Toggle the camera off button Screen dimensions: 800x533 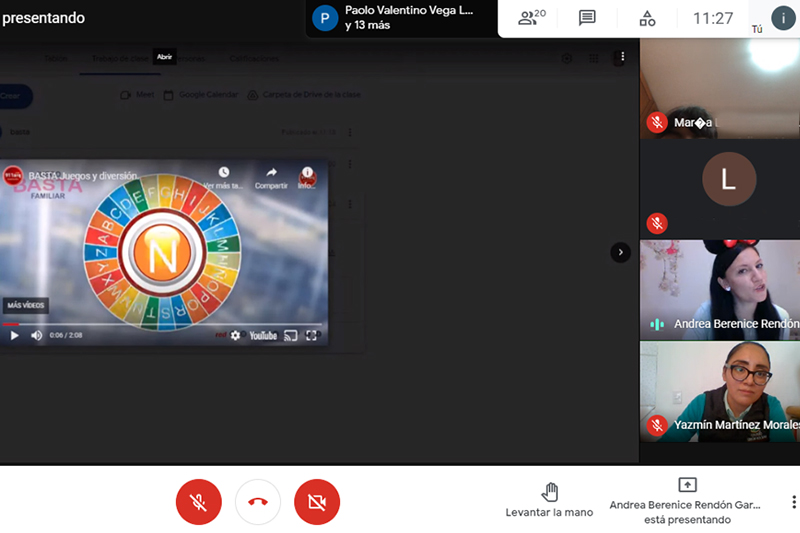[317, 502]
